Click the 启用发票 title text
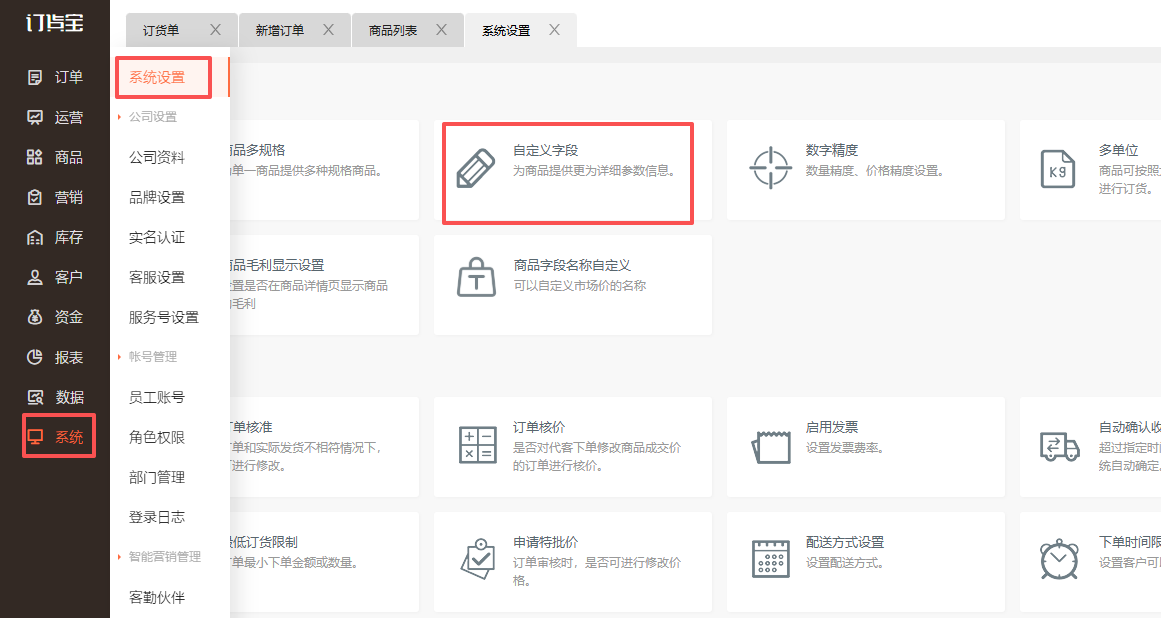The height and width of the screenshot is (618, 1161). tap(832, 427)
